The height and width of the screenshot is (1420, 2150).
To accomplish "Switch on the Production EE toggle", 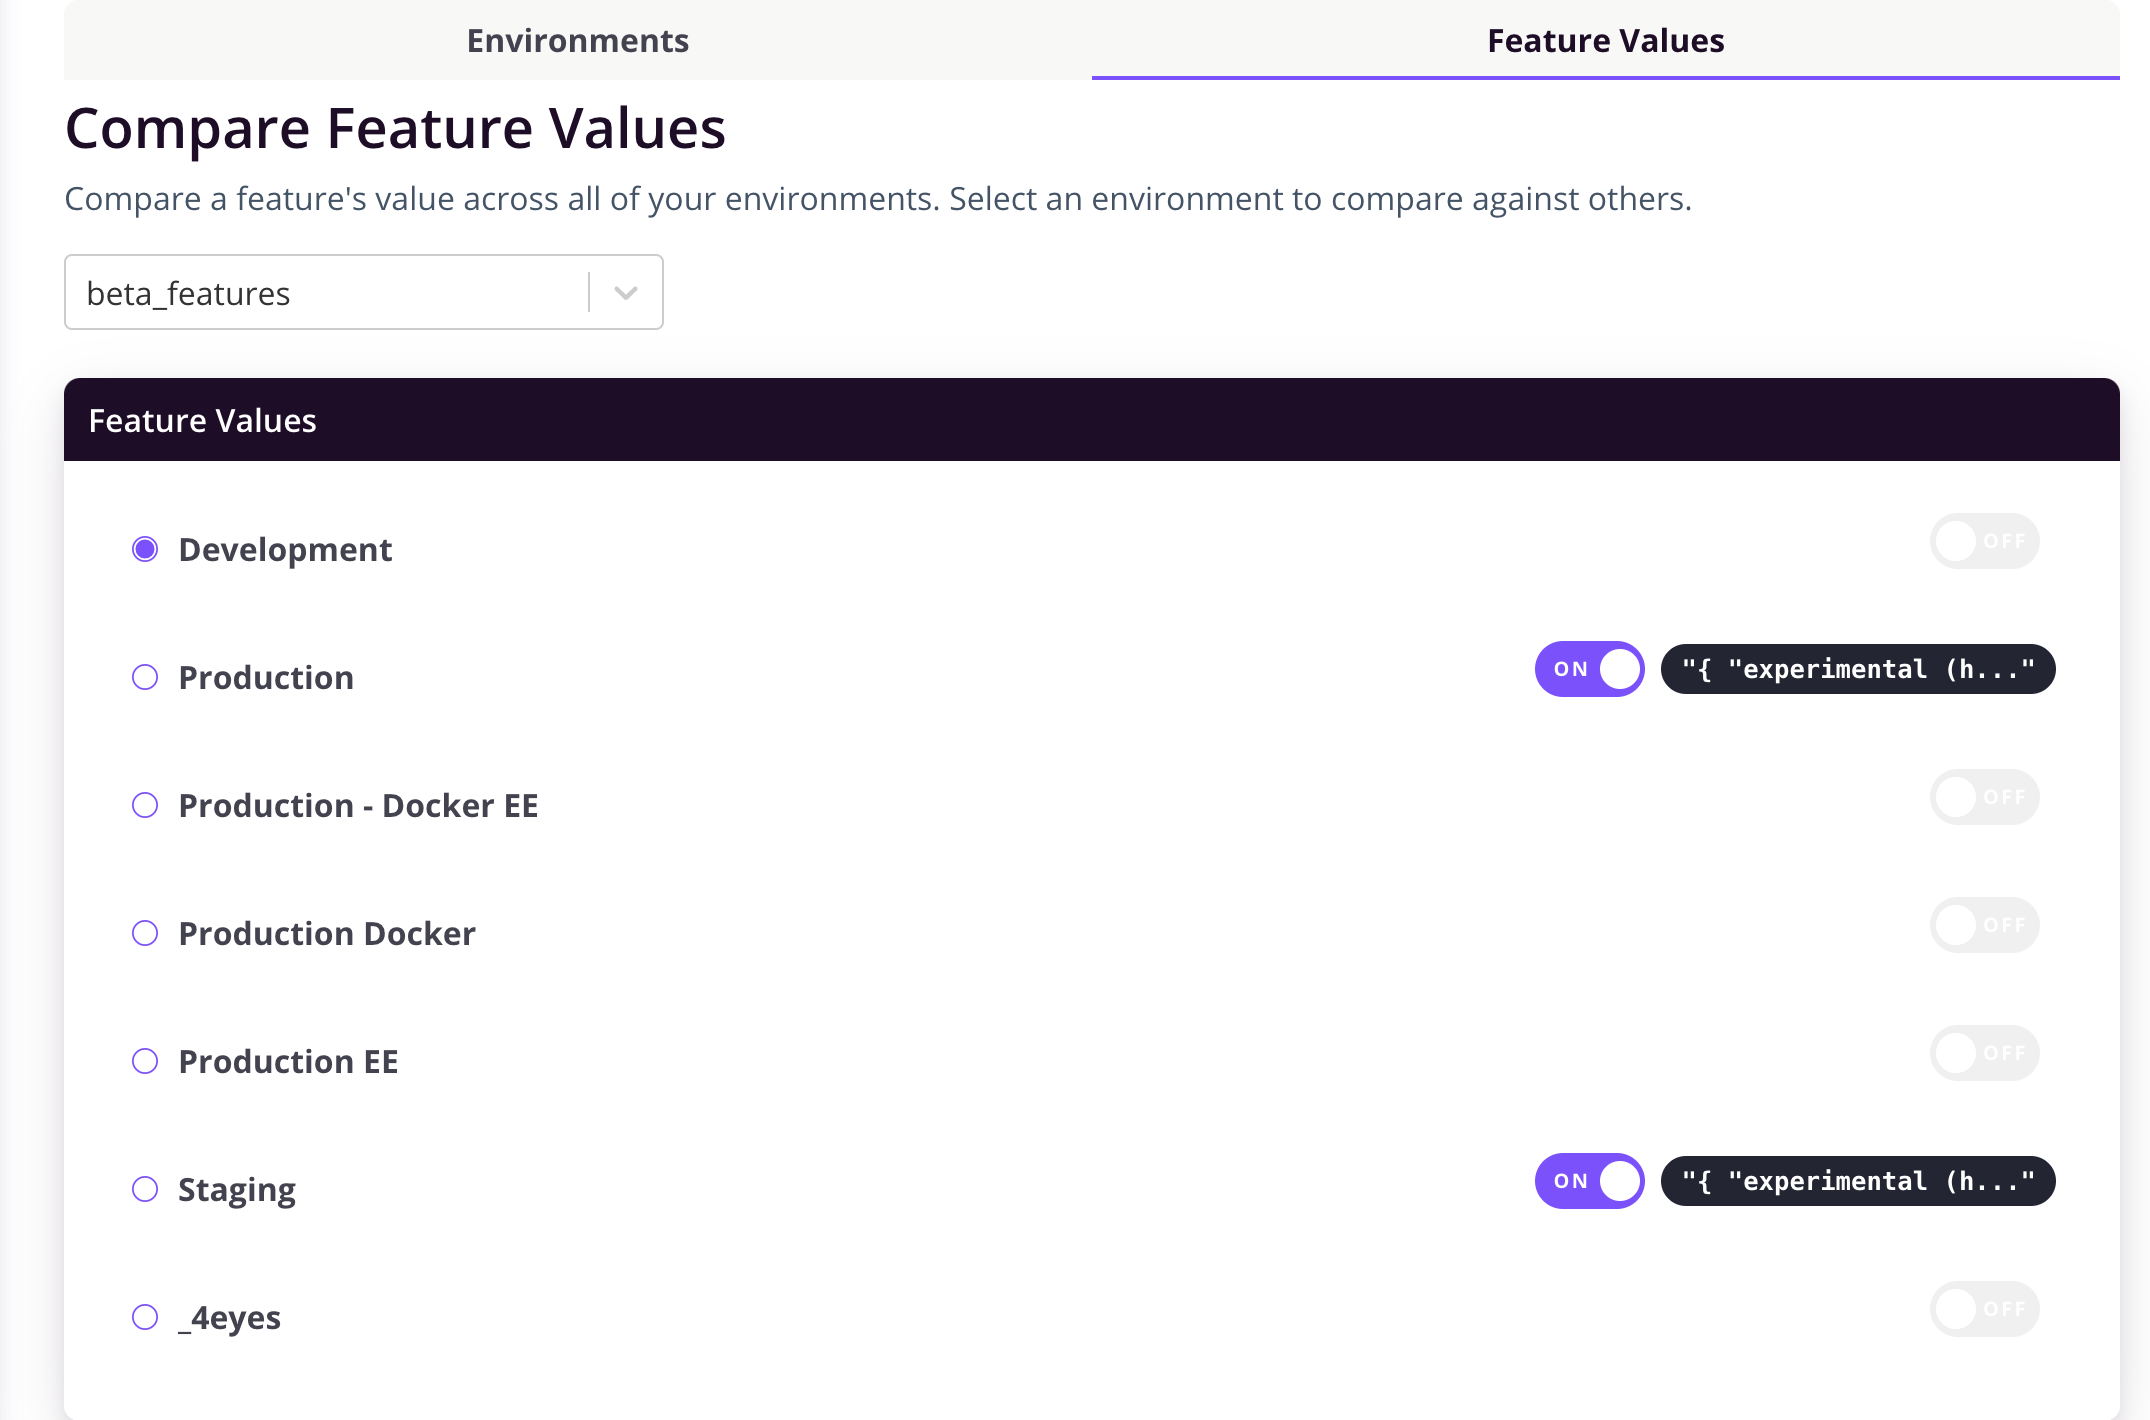I will point(1984,1053).
